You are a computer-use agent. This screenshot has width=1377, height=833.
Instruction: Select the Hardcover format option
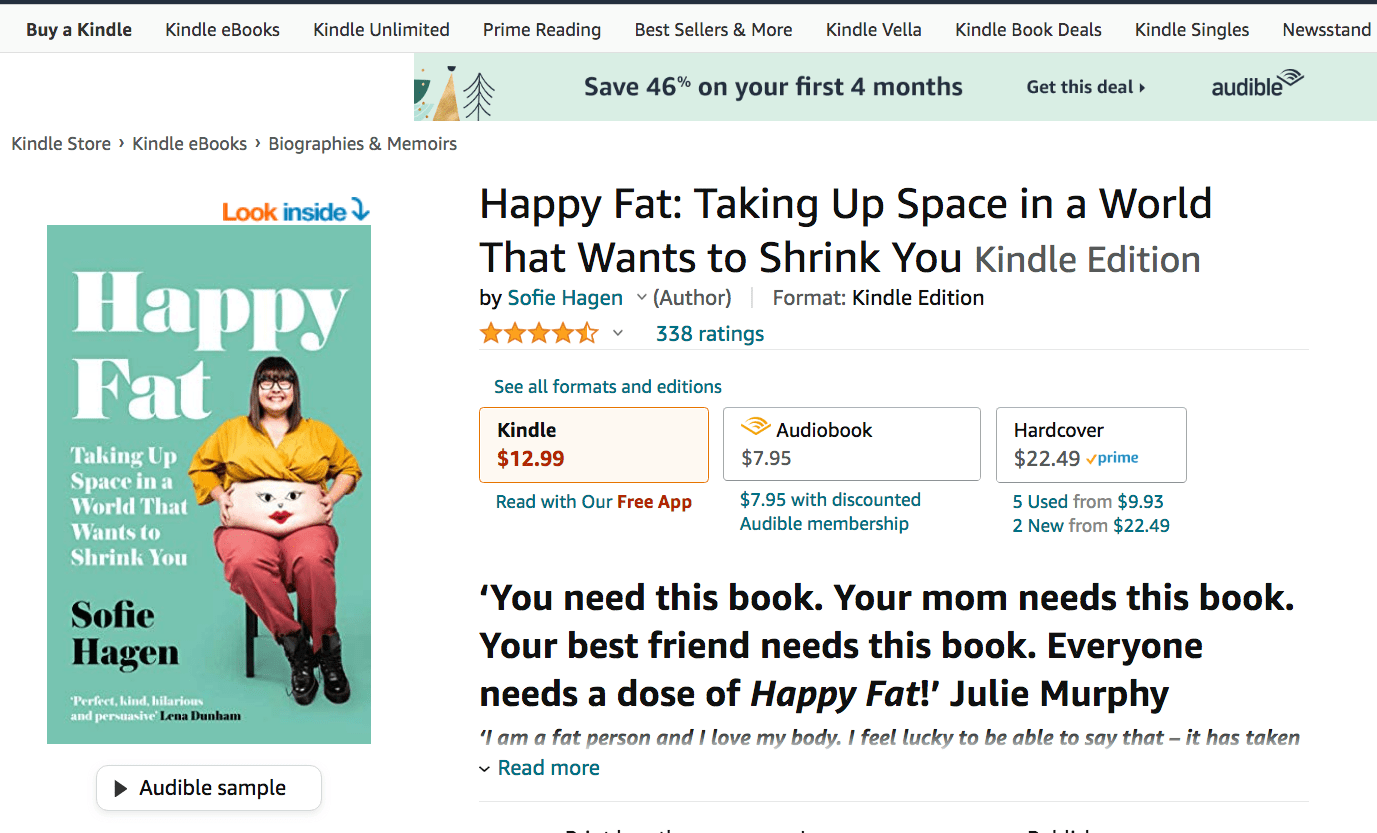1091,444
